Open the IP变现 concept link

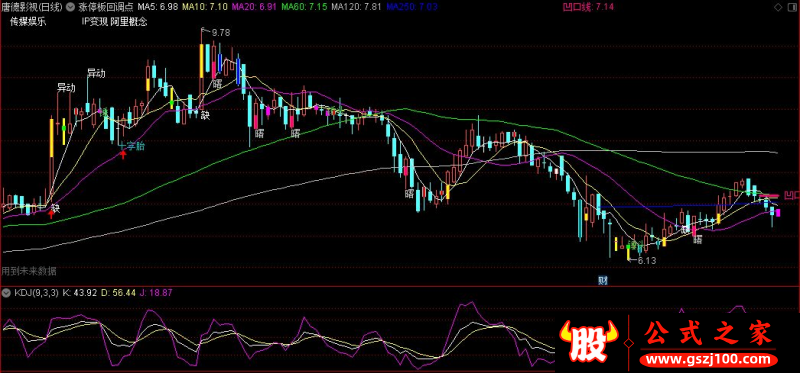click(x=94, y=22)
